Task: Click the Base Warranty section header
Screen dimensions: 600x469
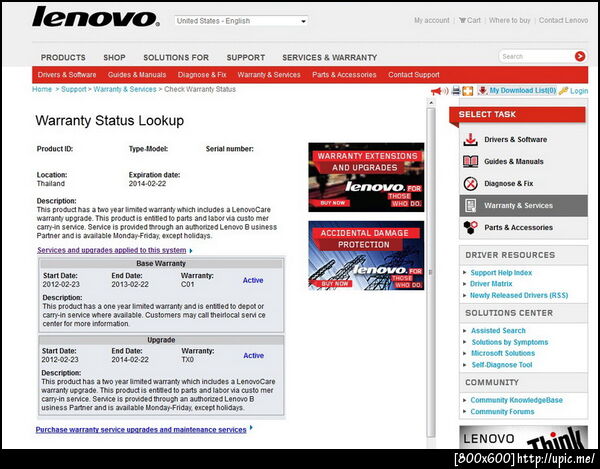Action: click(161, 263)
